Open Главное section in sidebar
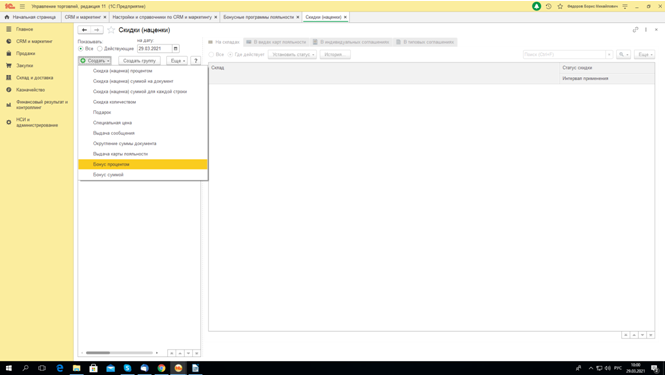The image size is (666, 375). (25, 29)
